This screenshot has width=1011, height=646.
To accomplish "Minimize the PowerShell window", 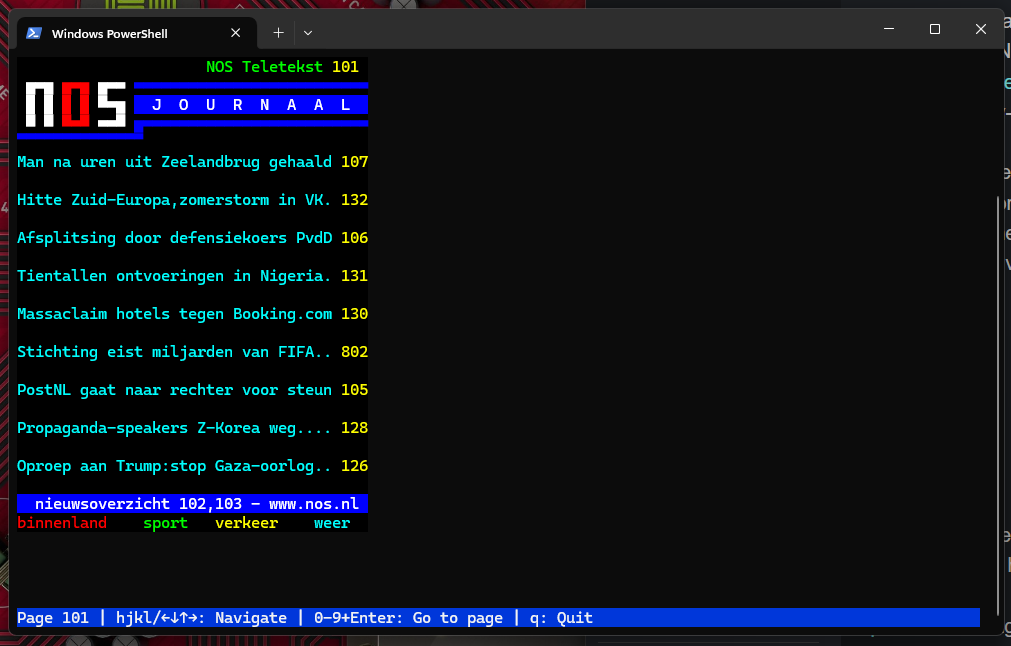I will click(x=888, y=29).
